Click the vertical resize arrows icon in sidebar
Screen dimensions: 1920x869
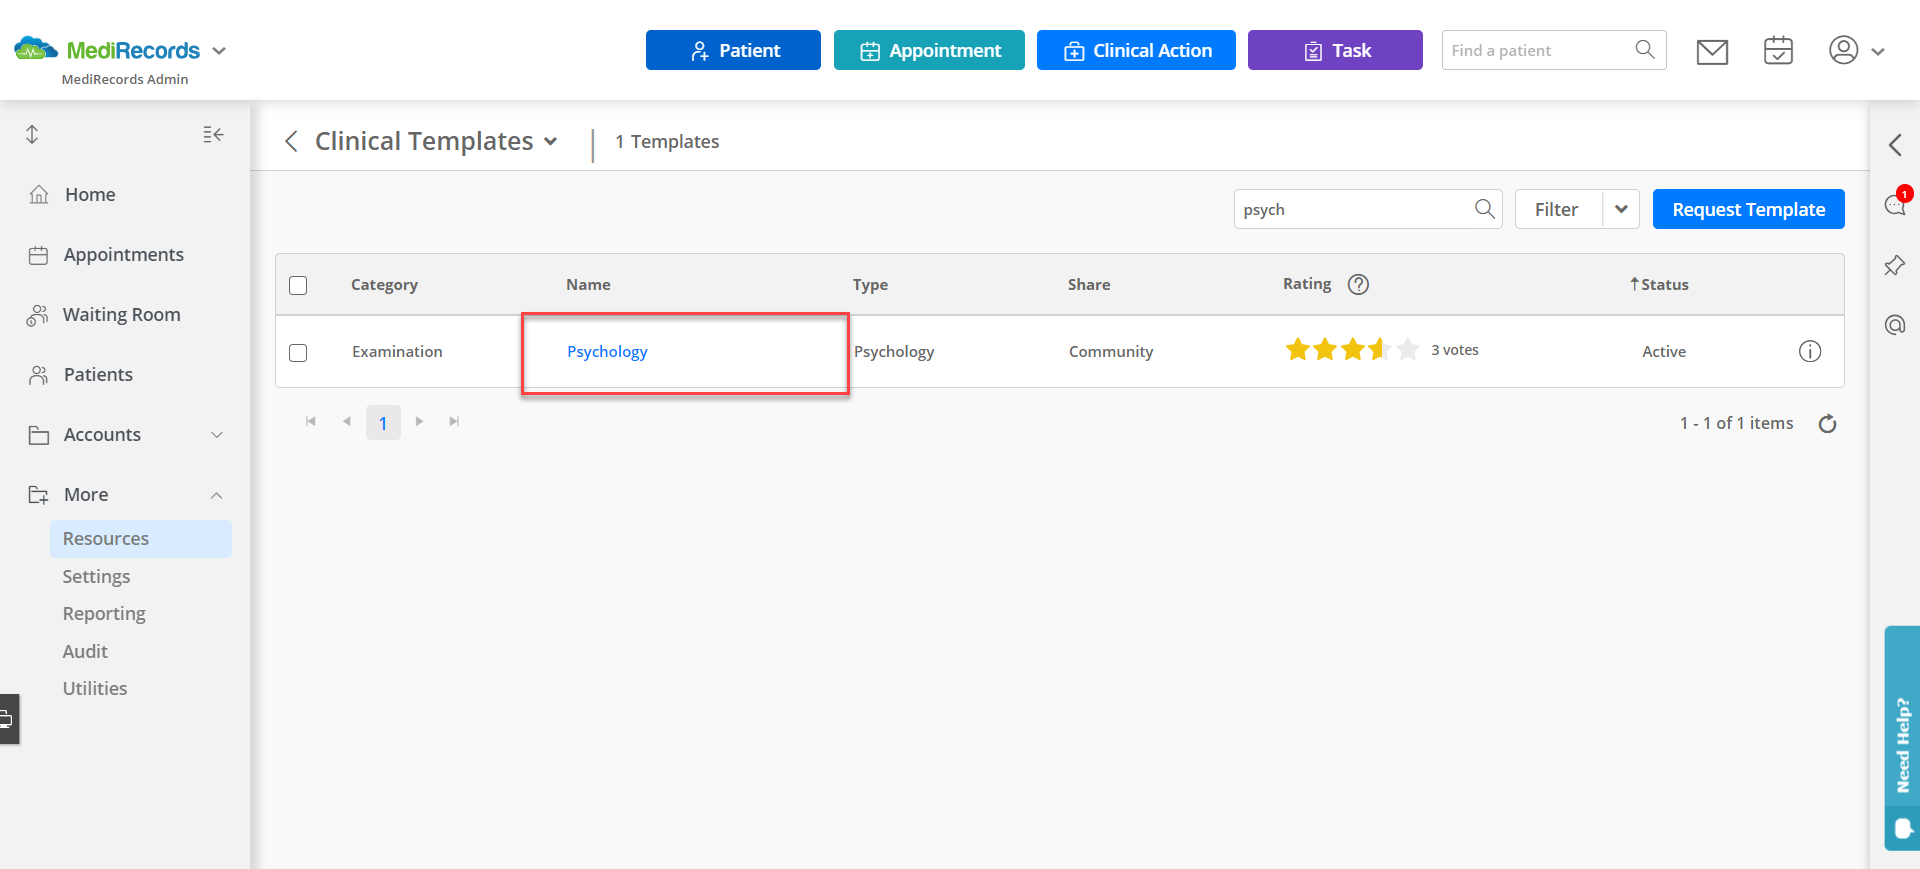click(x=32, y=134)
